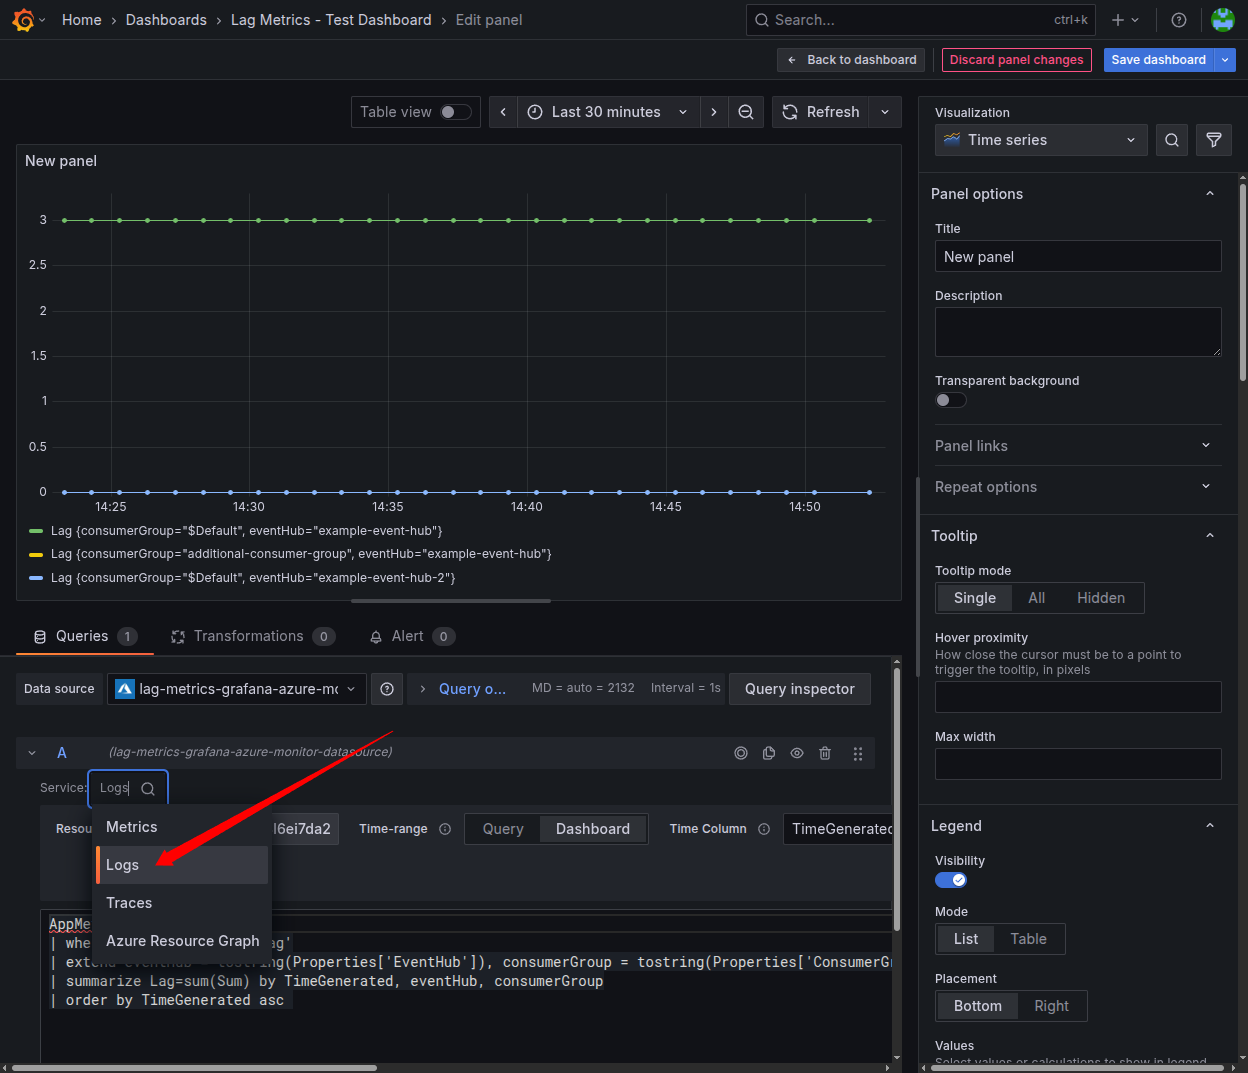The height and width of the screenshot is (1073, 1248).
Task: Open Lag Metrics - Test Dashboard breadcrumb
Action: 331,20
